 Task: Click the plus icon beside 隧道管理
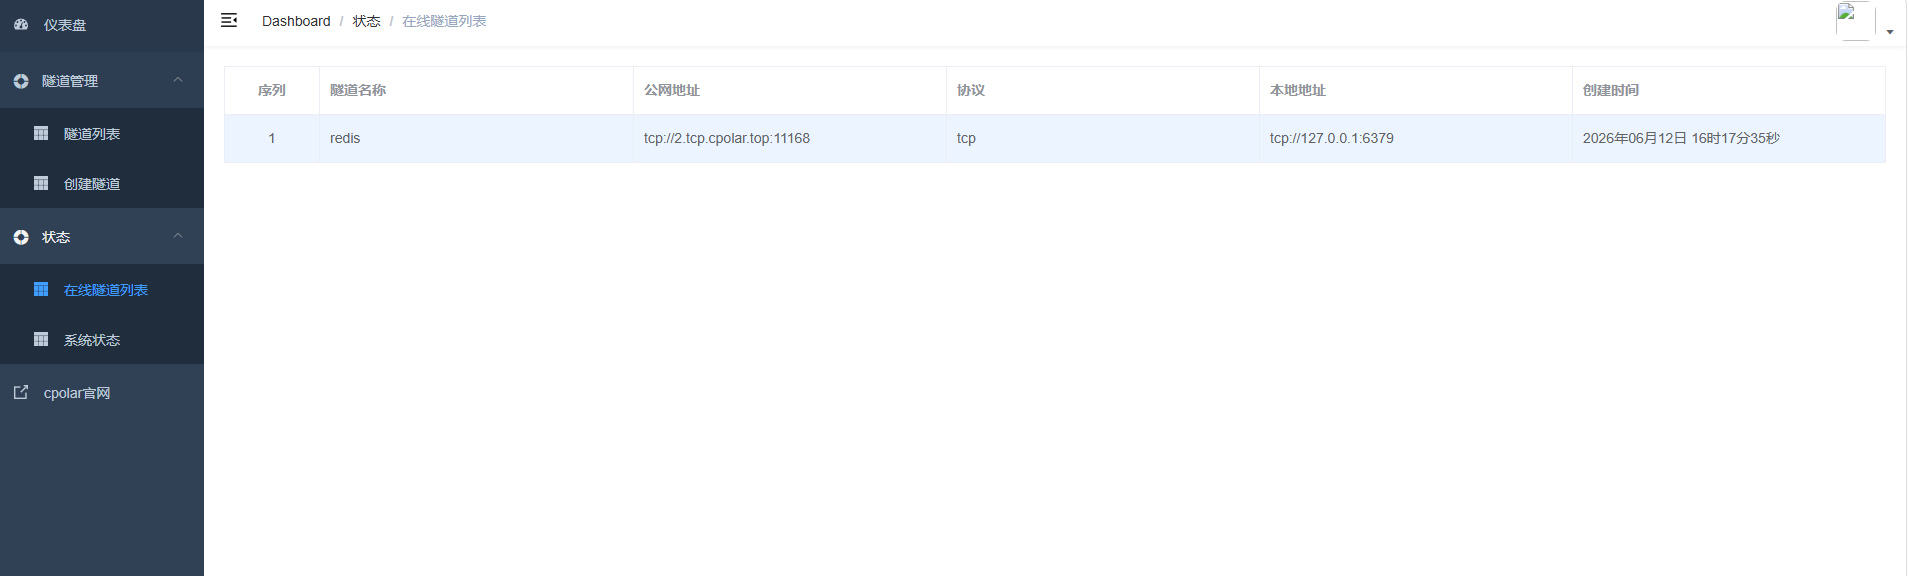(21, 81)
